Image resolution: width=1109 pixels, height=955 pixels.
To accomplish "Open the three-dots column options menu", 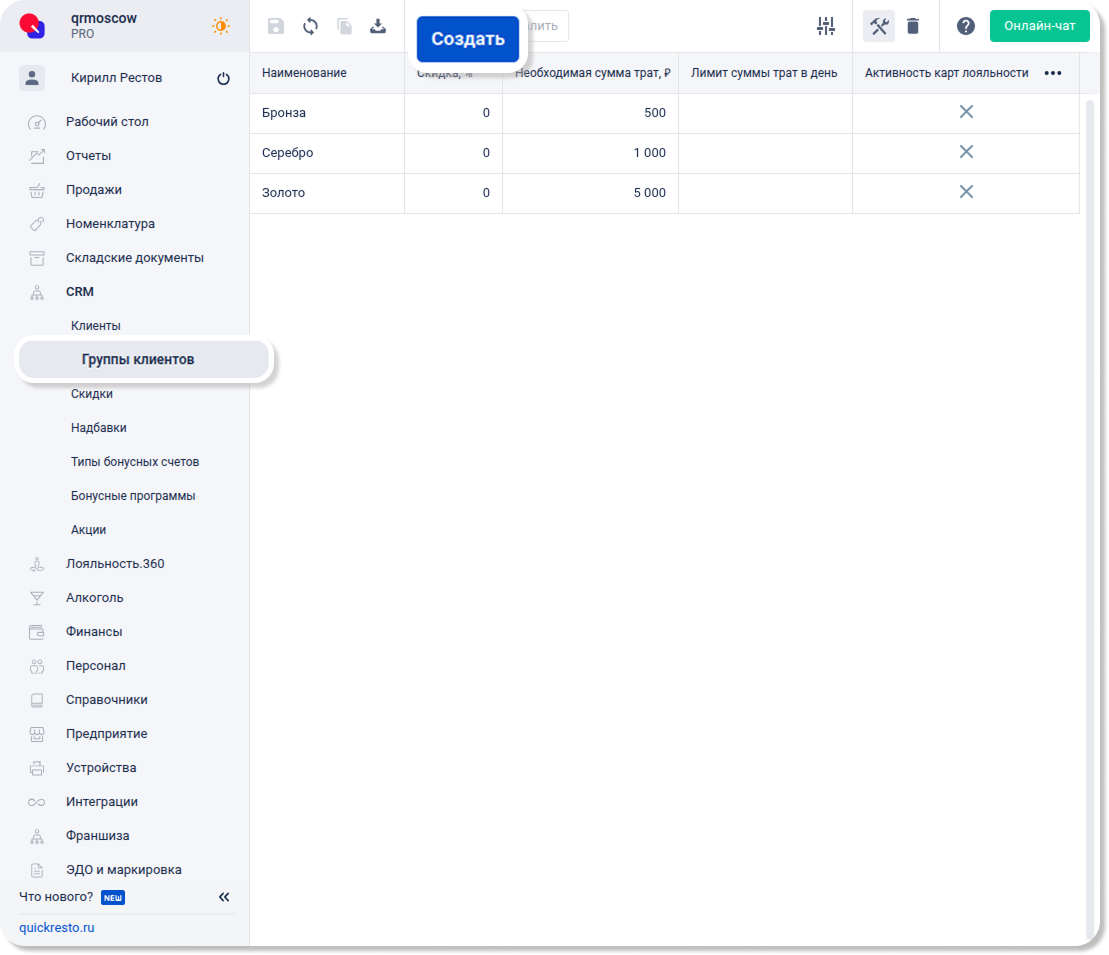I will tap(1053, 73).
